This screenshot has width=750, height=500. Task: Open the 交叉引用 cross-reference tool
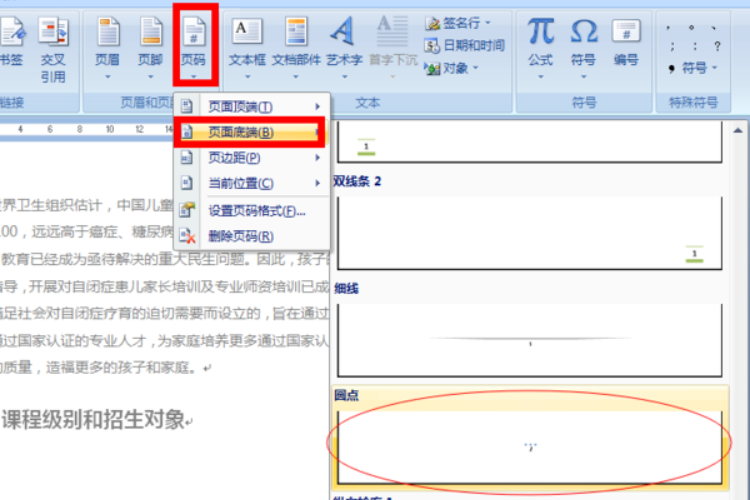click(53, 49)
